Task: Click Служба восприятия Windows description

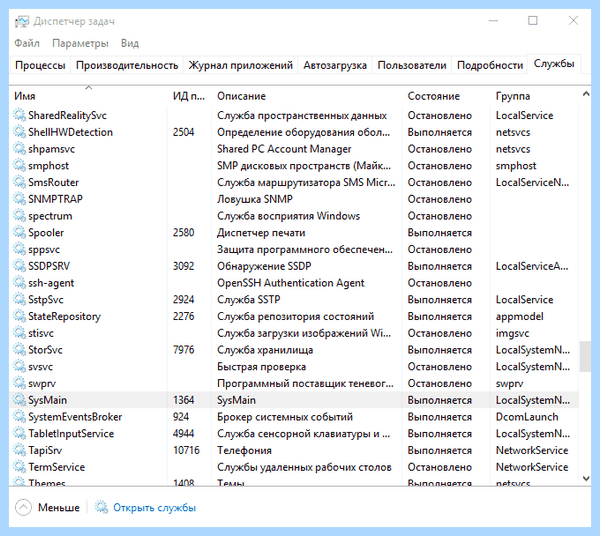Action: pos(289,216)
